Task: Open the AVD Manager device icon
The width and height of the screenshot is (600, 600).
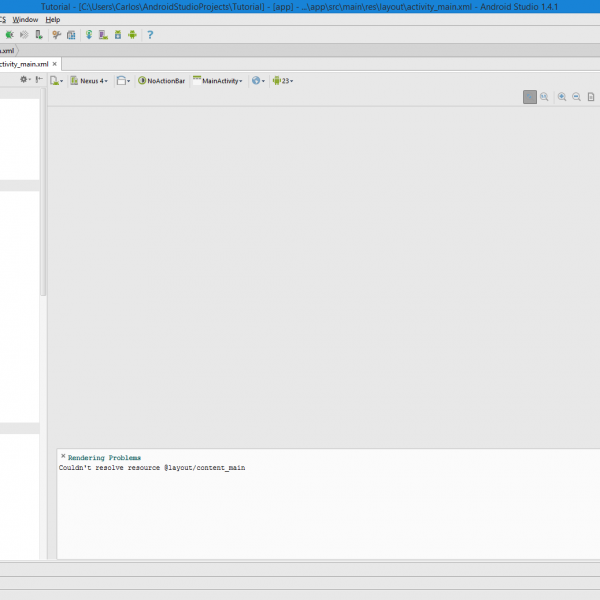Action: [103, 34]
